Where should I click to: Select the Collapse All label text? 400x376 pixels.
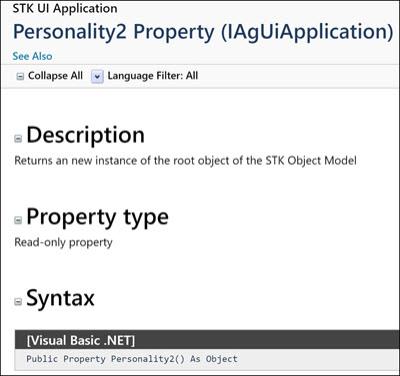55,76
